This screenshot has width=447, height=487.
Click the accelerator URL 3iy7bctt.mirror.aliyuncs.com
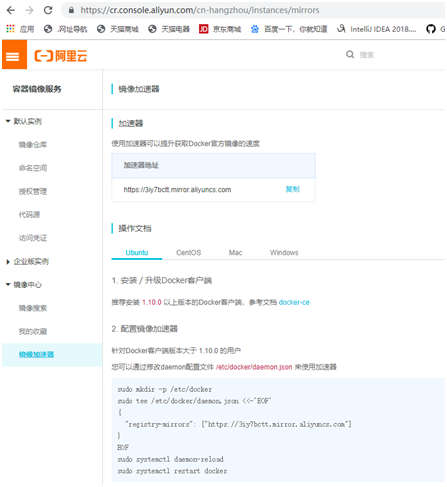[x=177, y=190]
